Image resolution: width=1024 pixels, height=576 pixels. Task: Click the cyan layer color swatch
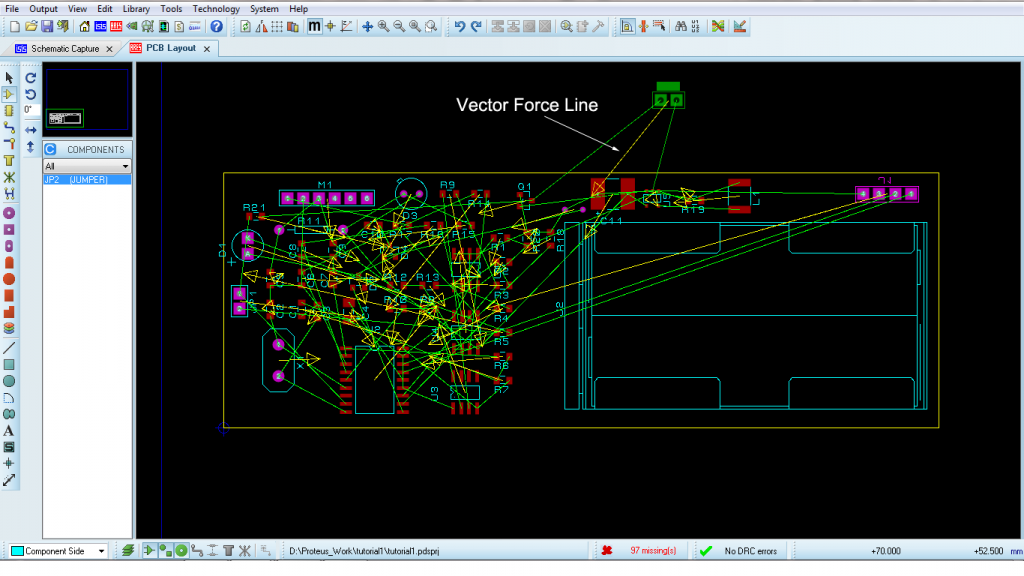[17, 551]
